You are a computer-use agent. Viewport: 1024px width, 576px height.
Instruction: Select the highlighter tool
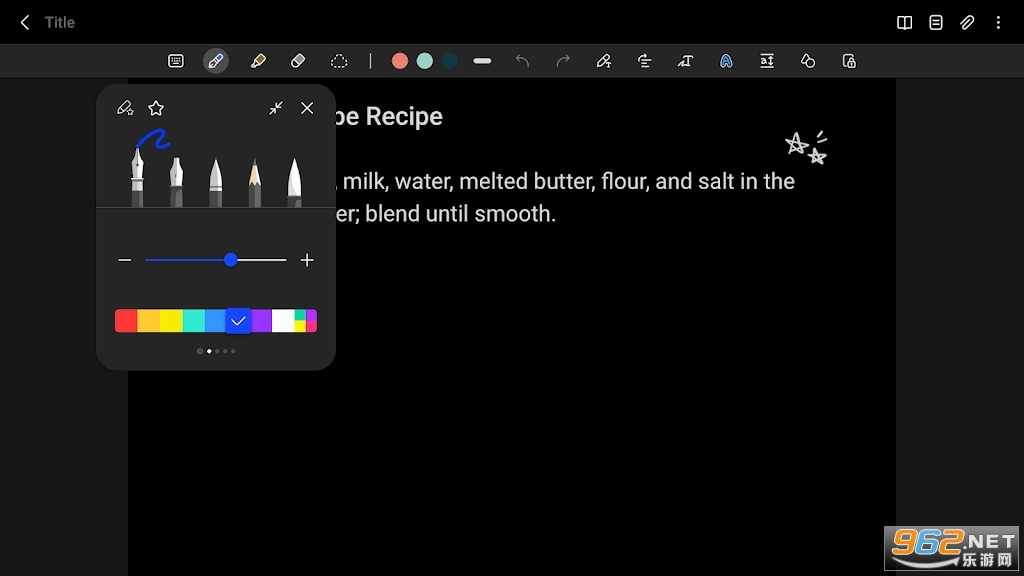click(258, 61)
